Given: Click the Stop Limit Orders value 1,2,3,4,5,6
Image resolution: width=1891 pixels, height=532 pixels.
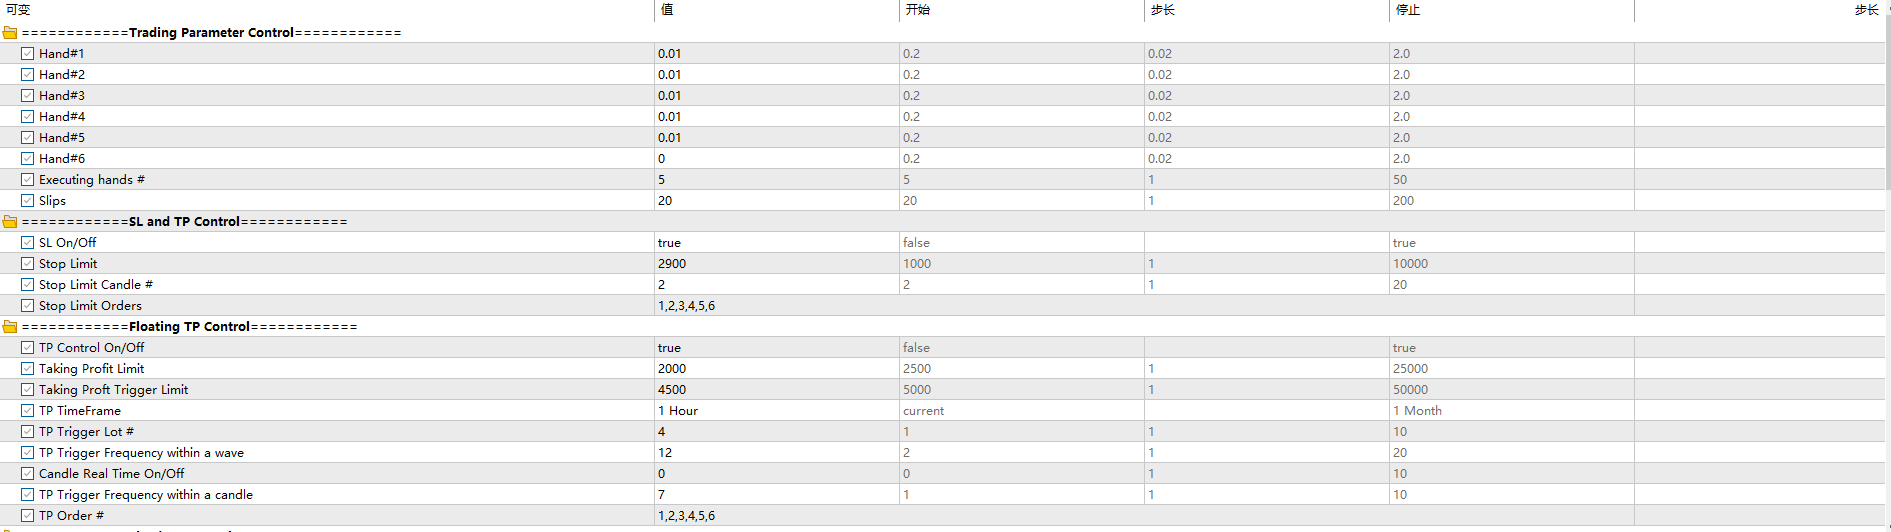Looking at the screenshot, I should tap(776, 306).
